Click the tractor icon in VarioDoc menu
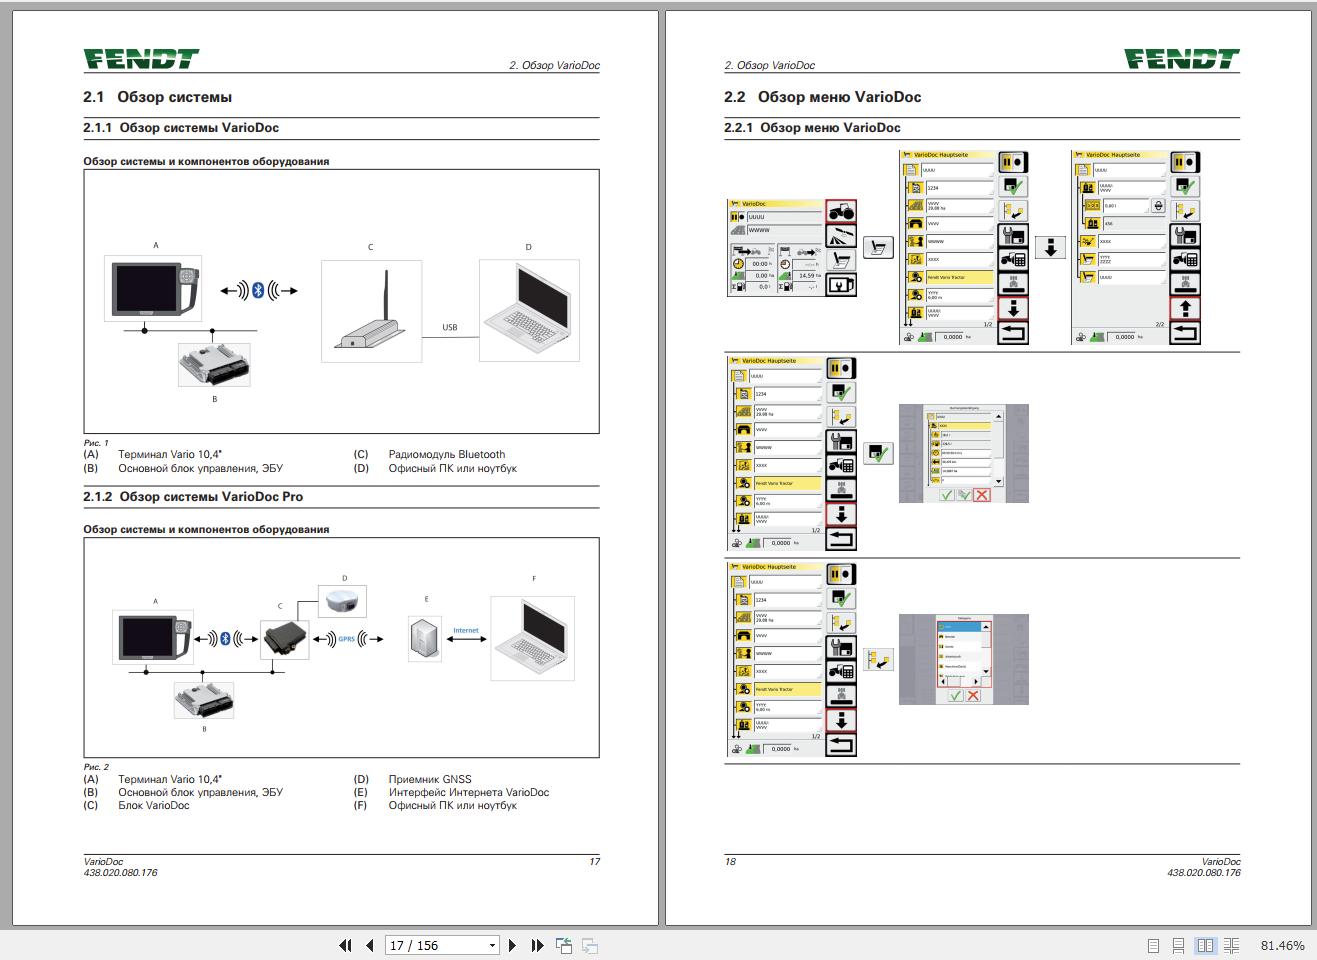This screenshot has height=960, width=1317. coord(841,212)
